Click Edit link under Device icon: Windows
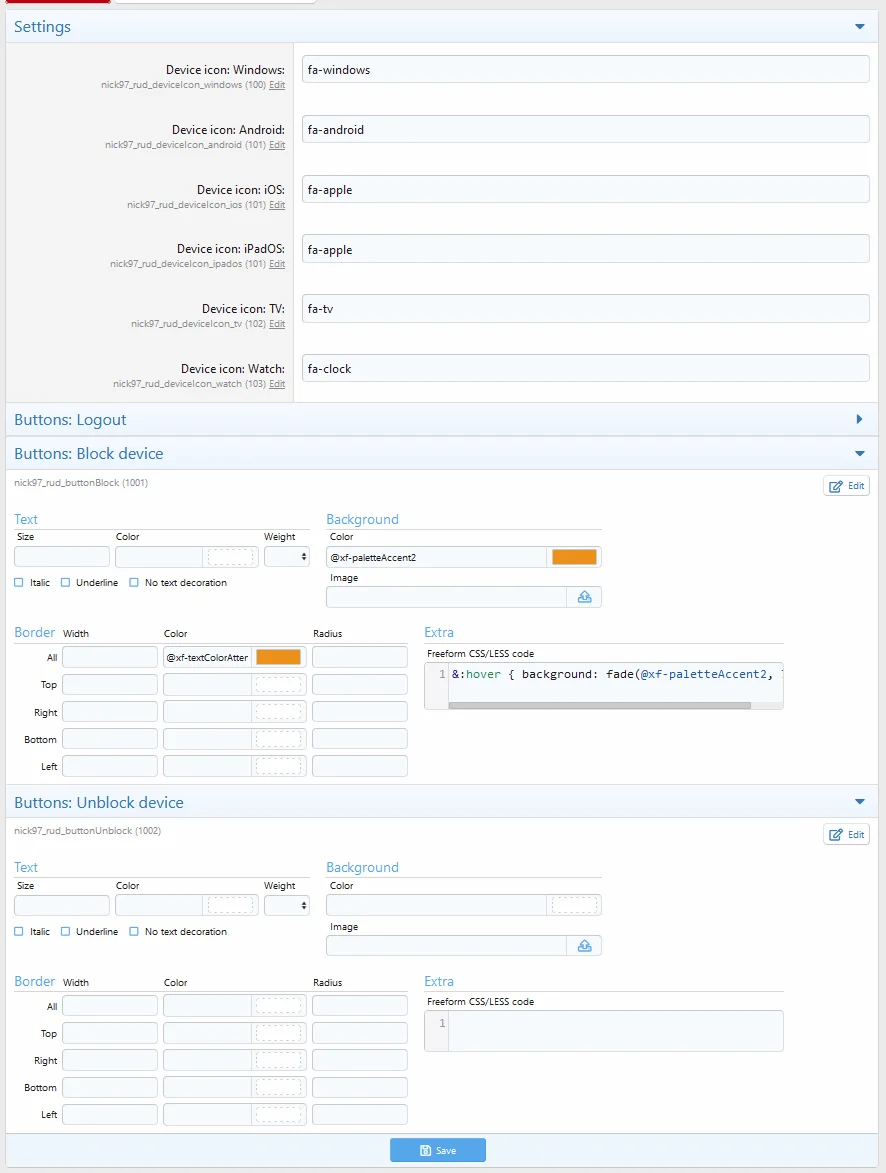The image size is (886, 1173). click(x=277, y=86)
